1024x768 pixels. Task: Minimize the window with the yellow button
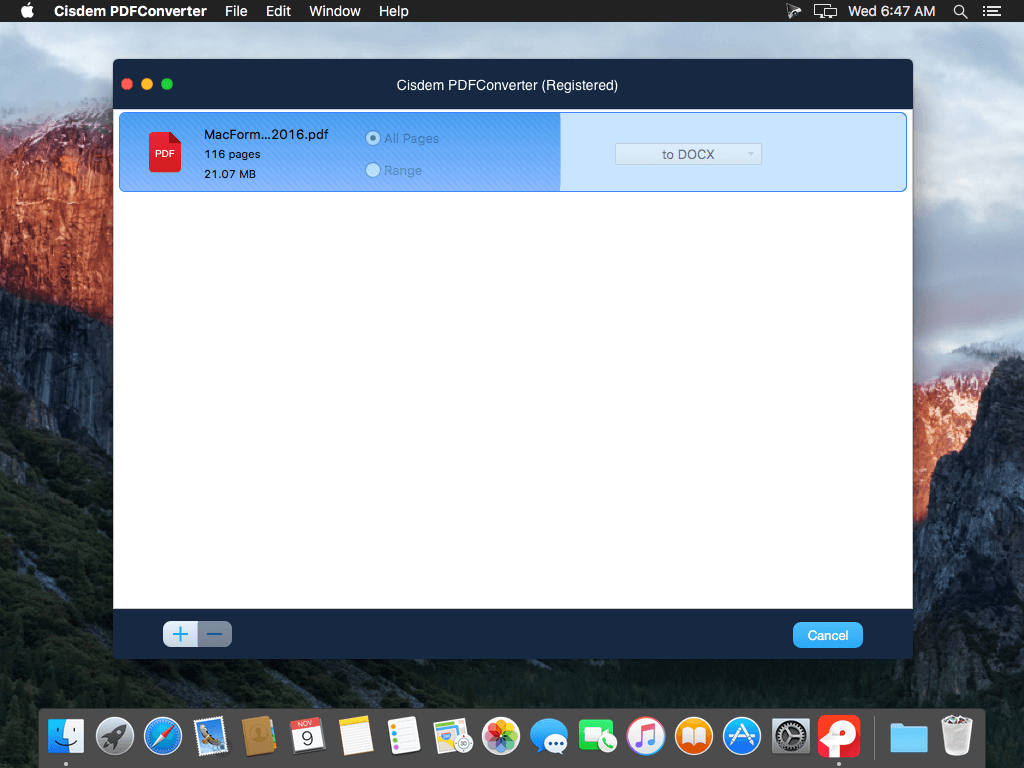tap(147, 84)
